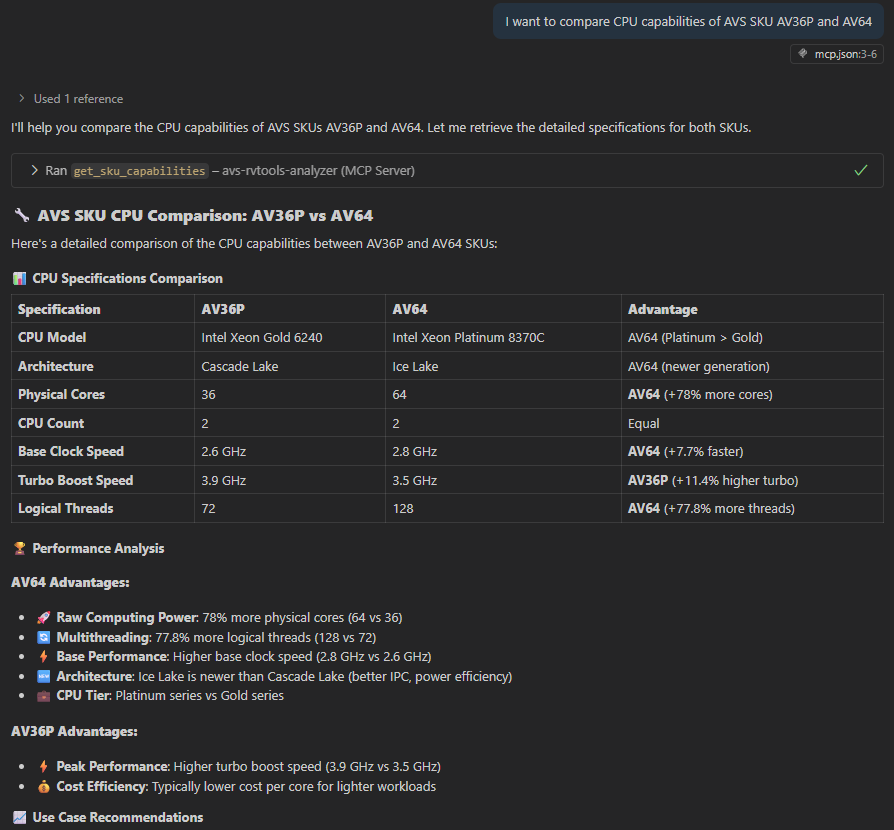Image resolution: width=894 pixels, height=830 pixels.
Task: Click the 'Use Case Recommendations' heading
Action: click(117, 817)
